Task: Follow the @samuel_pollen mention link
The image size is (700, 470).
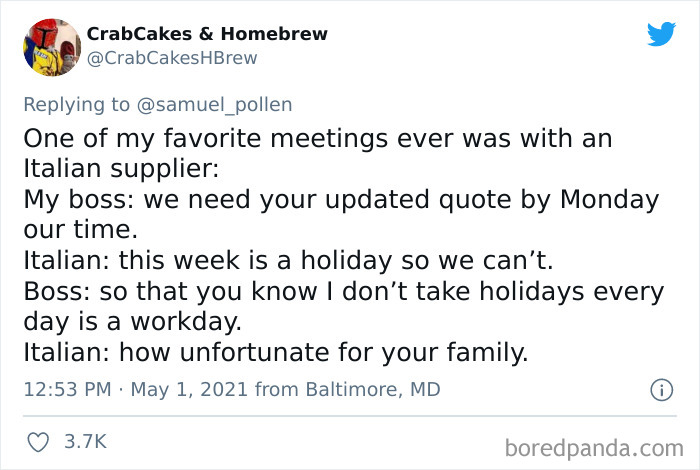Action: click(214, 104)
